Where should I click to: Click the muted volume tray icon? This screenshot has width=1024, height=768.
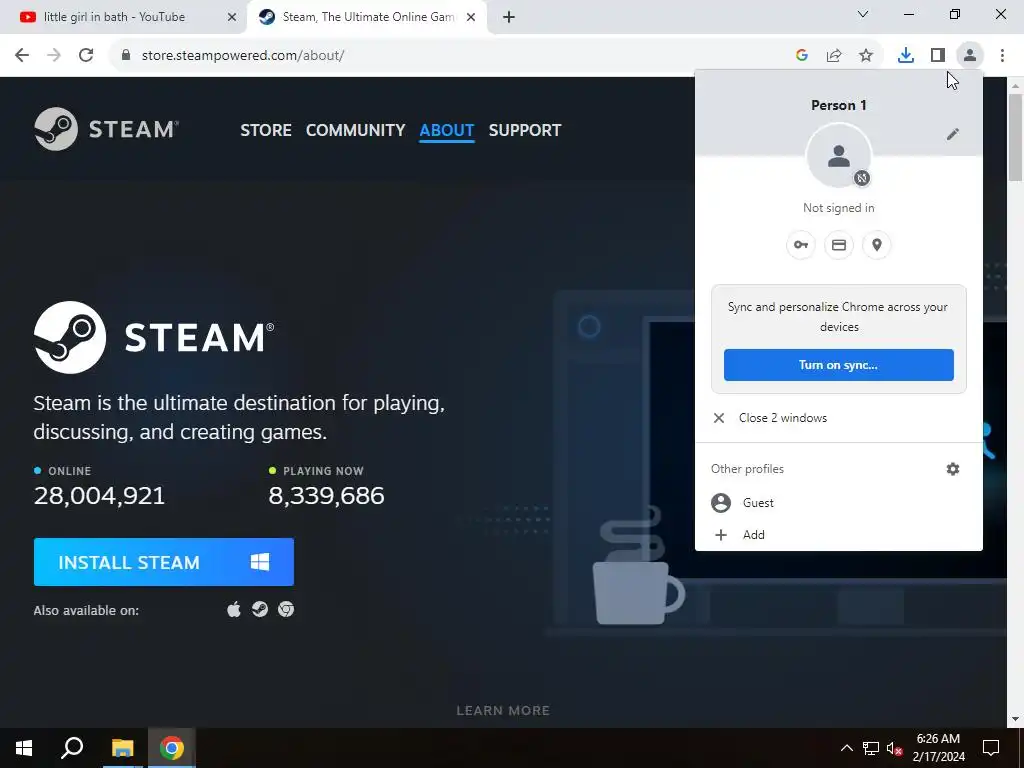(x=895, y=748)
